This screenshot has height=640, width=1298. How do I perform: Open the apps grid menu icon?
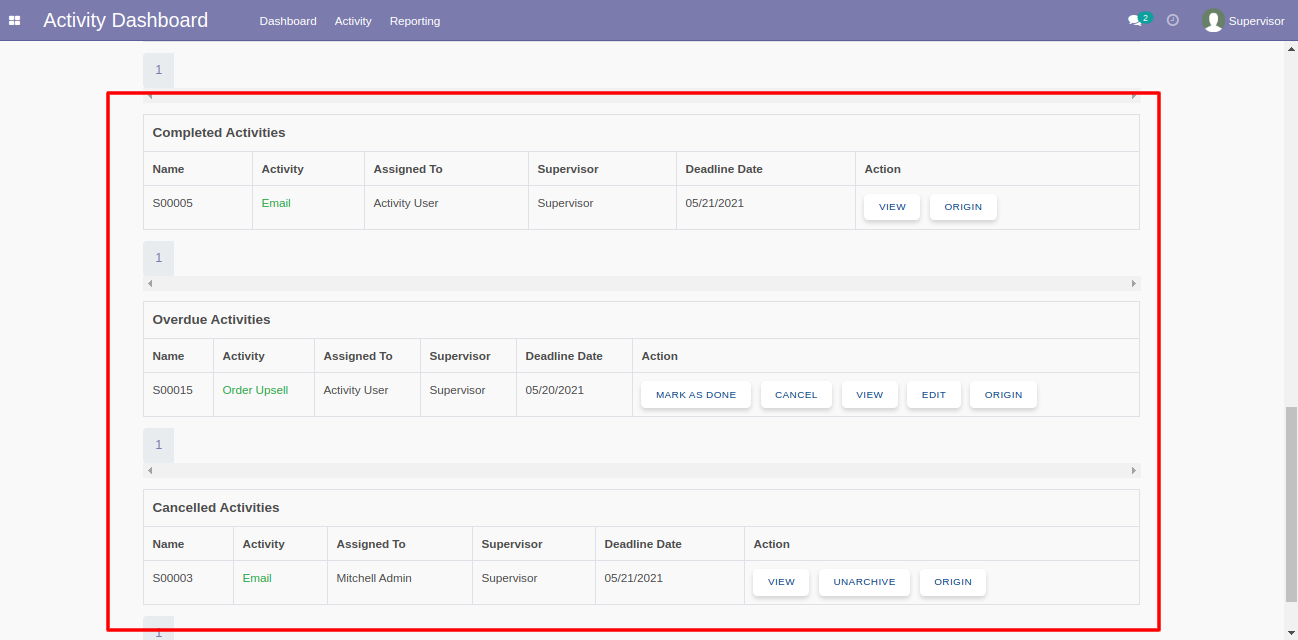15,20
